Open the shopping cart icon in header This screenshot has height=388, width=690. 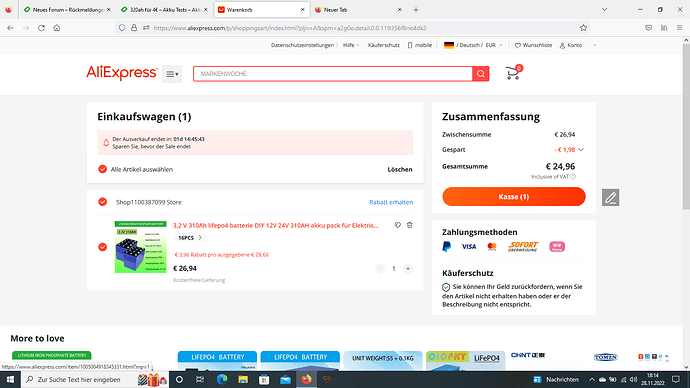coord(513,73)
